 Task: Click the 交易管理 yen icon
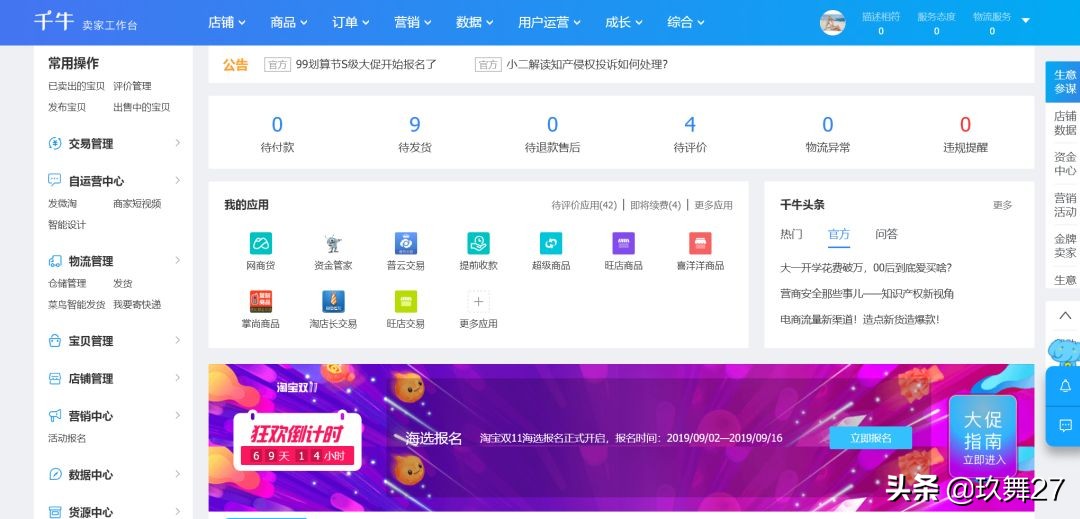click(54, 143)
